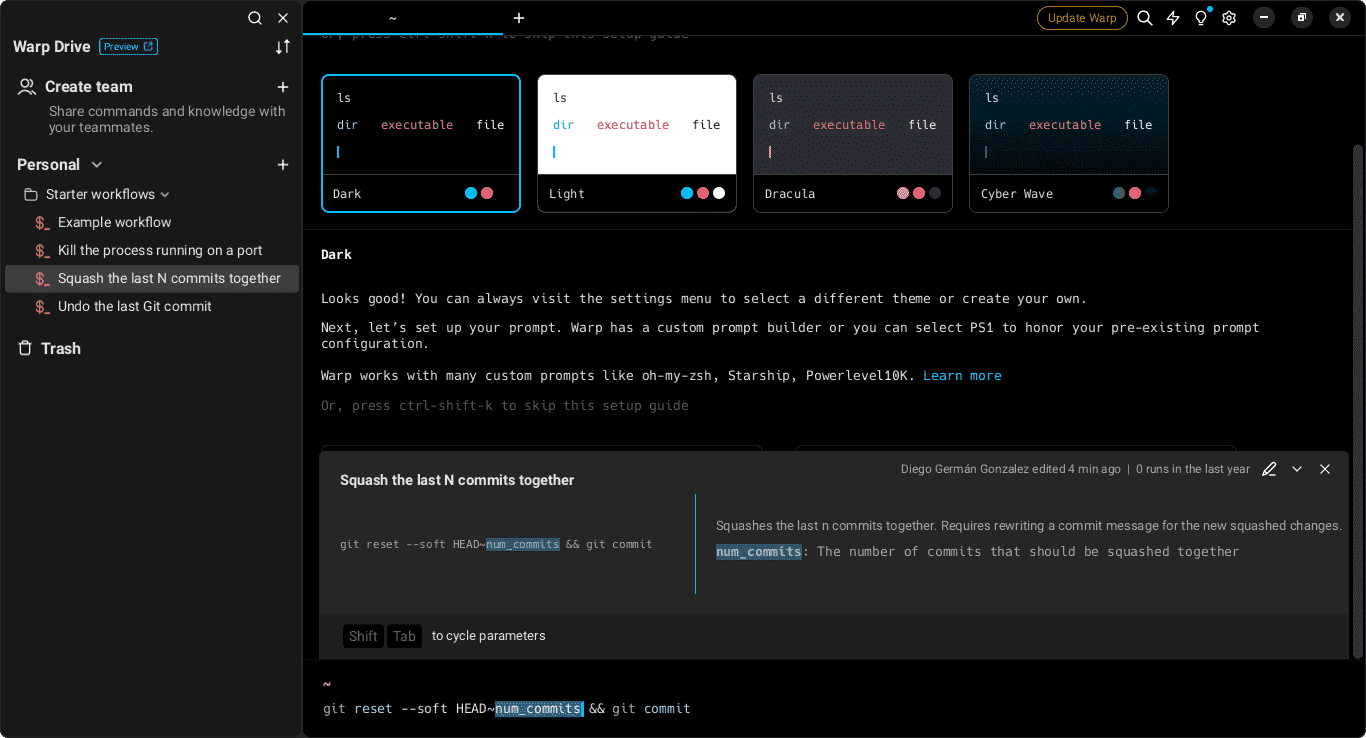This screenshot has width=1366, height=738.
Task: Click white color dot on Light theme
Action: point(719,193)
